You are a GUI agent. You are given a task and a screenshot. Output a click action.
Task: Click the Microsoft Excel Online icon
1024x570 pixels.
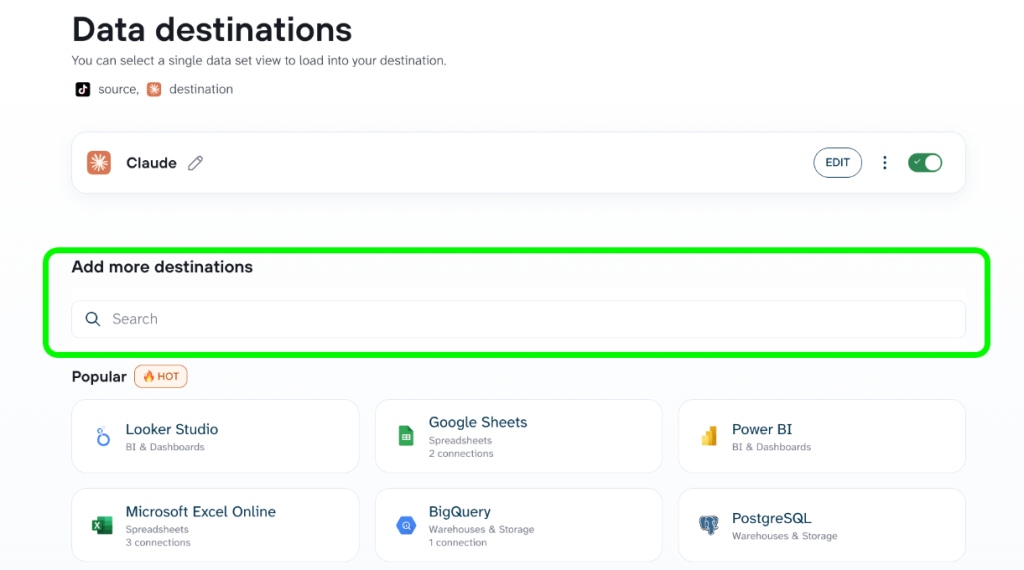coord(102,525)
